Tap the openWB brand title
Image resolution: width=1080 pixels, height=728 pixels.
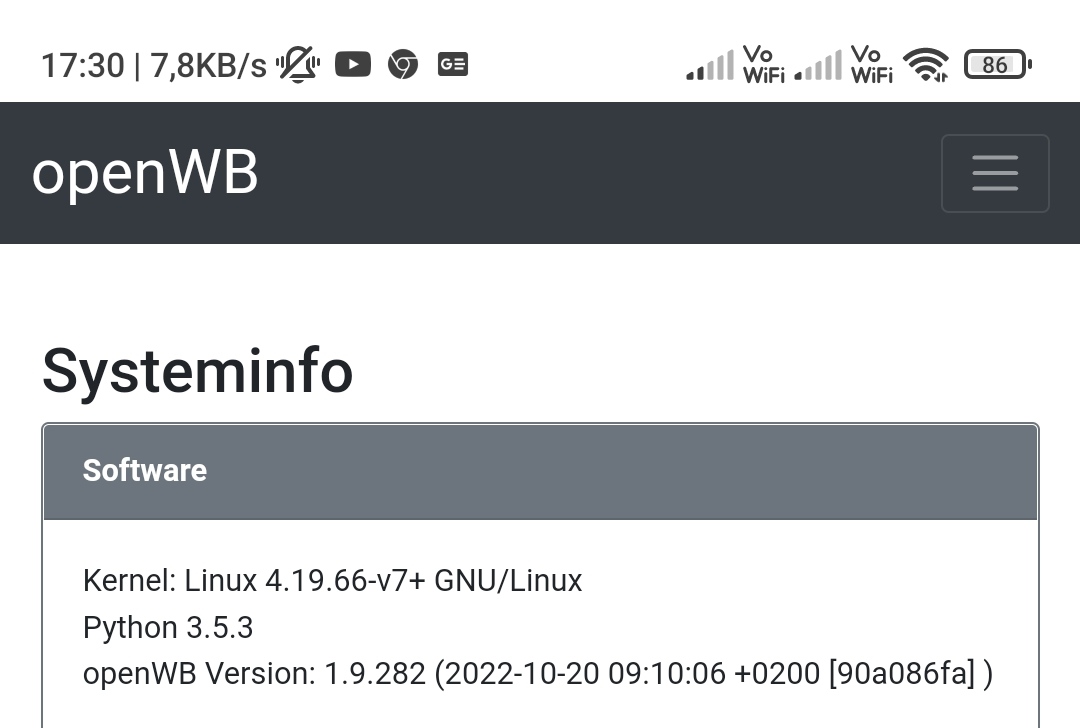(x=145, y=172)
